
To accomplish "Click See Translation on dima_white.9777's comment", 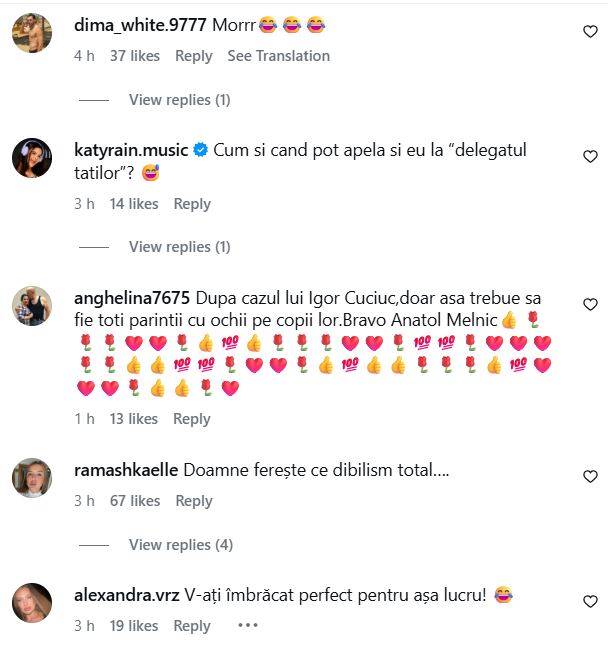I will (278, 56).
